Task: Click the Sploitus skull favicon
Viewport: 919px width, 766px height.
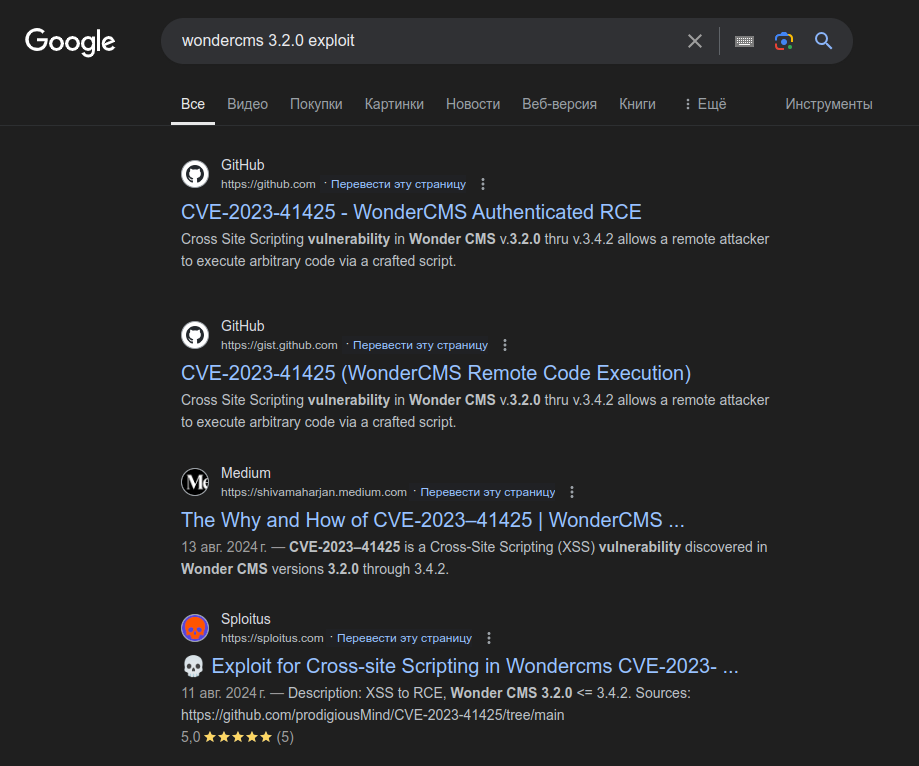Action: click(195, 628)
